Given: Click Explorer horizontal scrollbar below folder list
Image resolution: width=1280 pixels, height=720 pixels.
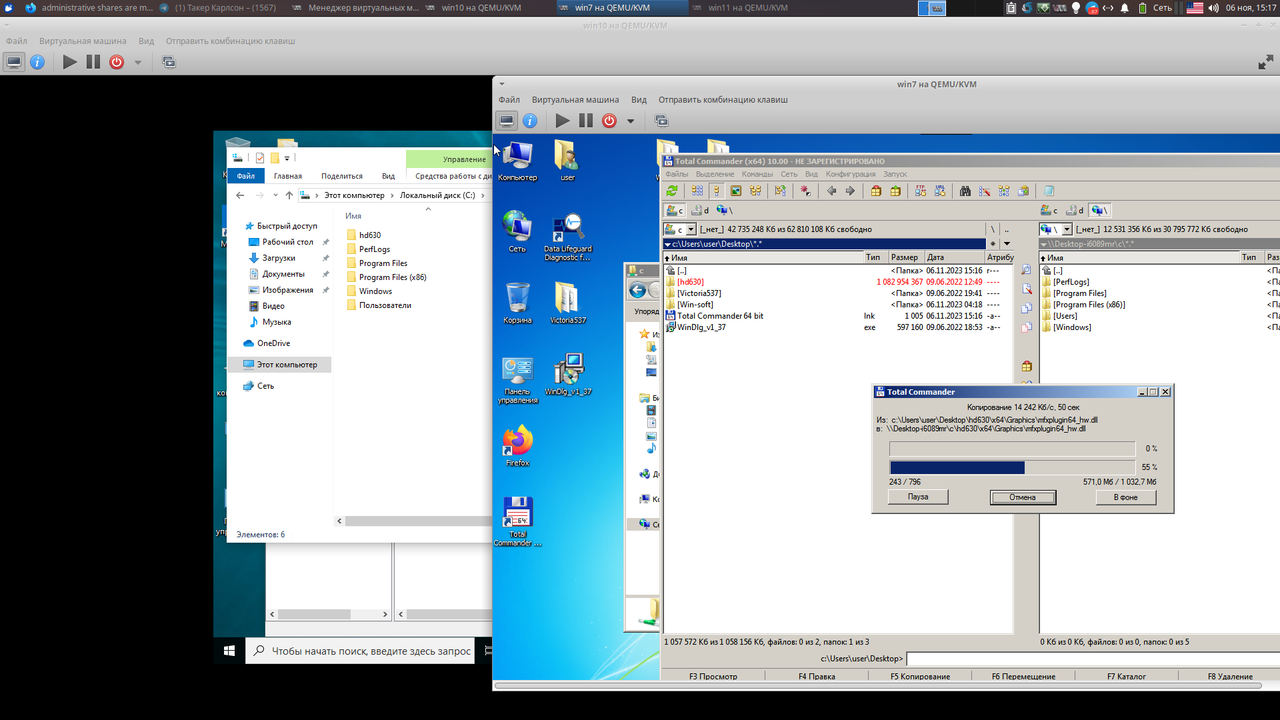Looking at the screenshot, I should click(x=412, y=521).
